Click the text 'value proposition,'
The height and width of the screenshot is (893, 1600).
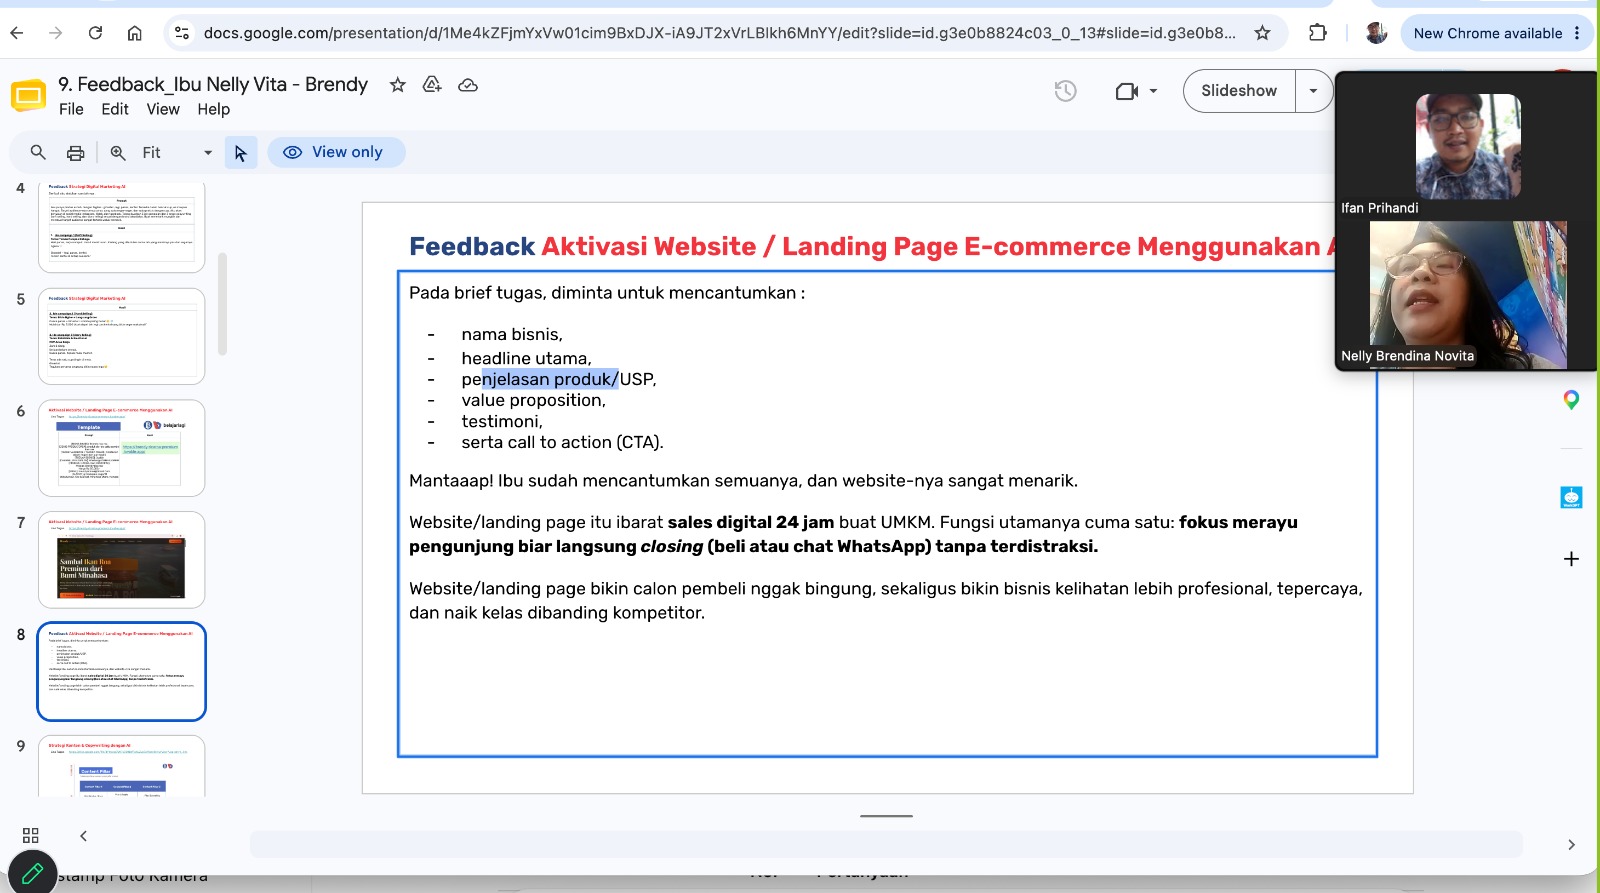click(533, 400)
